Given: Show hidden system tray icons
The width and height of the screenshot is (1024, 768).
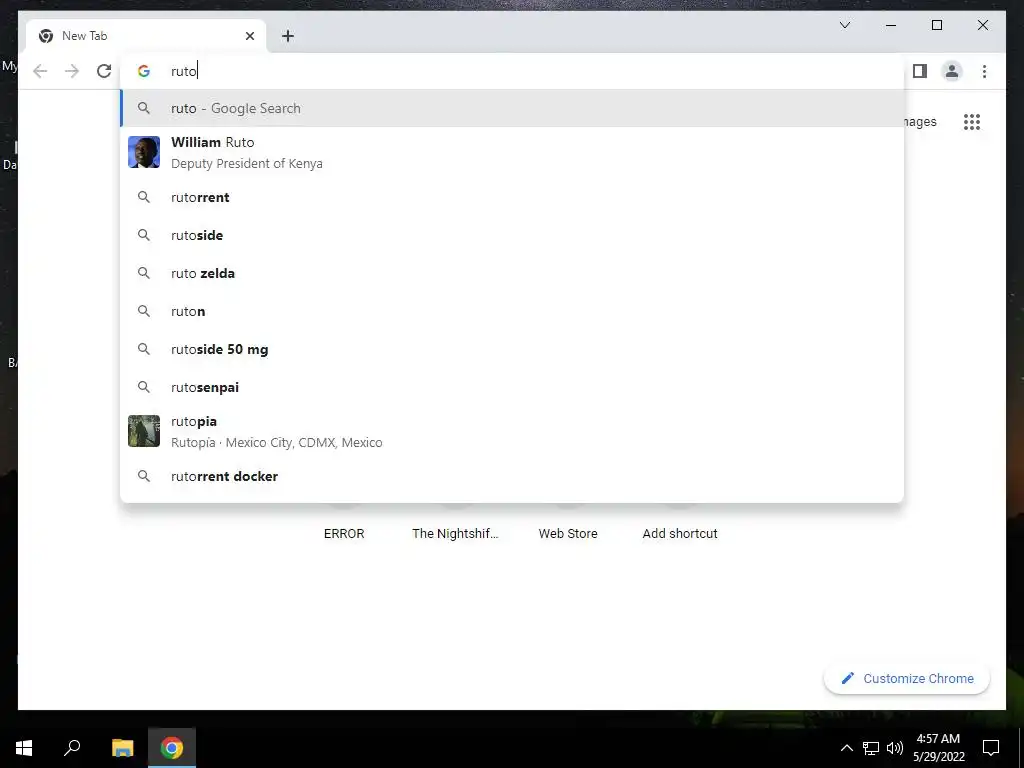Looking at the screenshot, I should coord(846,748).
